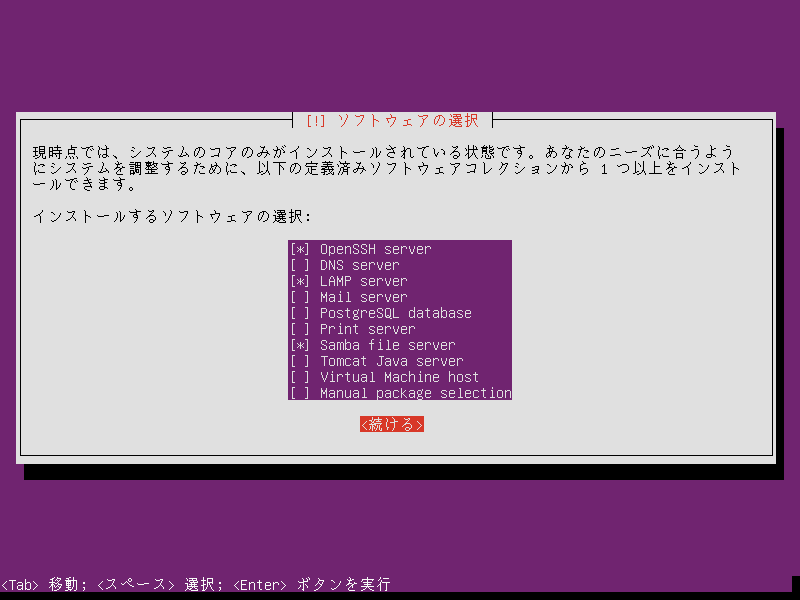Viewport: 800px width, 600px height.
Task: Uncheck the OpenSSH server checkbox
Action: [300, 249]
